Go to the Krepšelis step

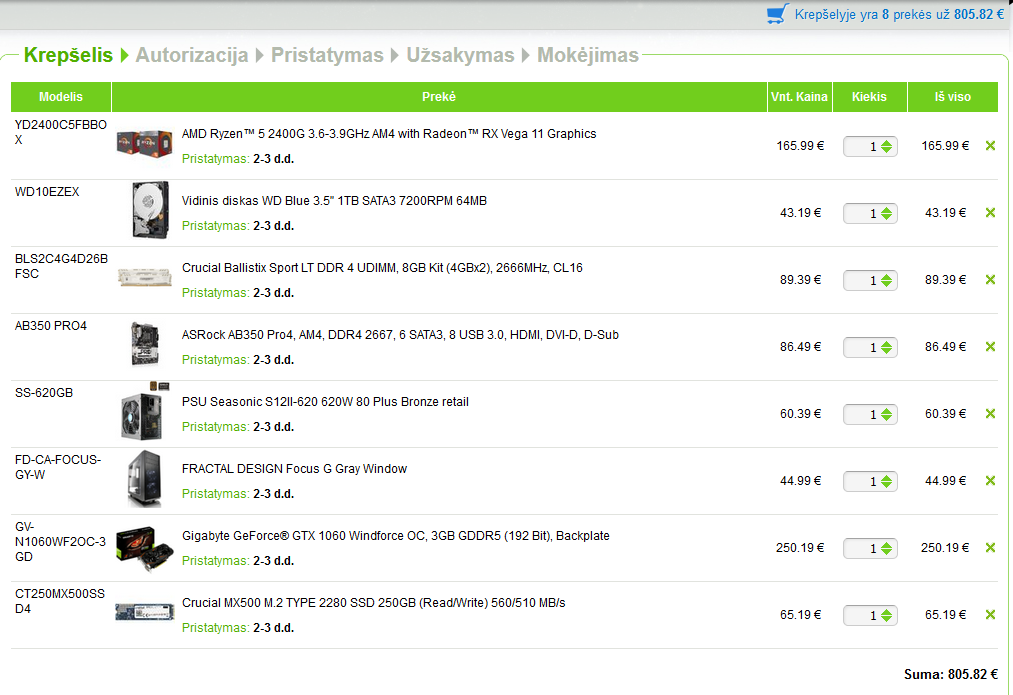68,55
